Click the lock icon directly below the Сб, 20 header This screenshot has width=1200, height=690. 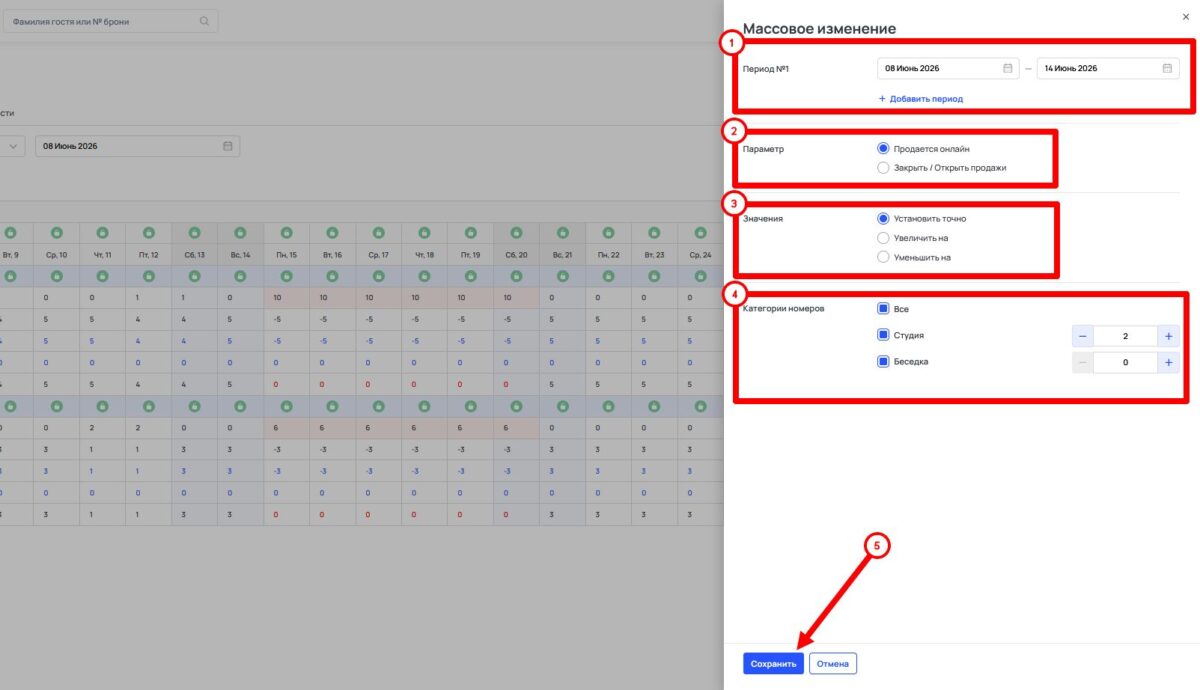tap(517, 276)
